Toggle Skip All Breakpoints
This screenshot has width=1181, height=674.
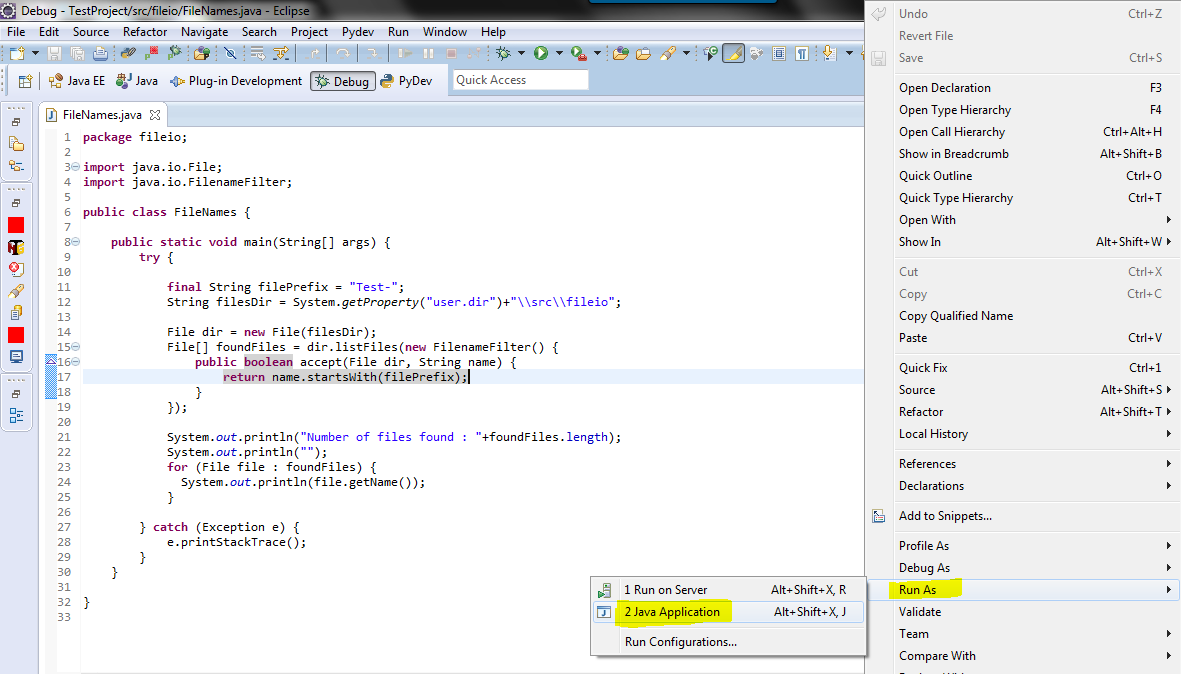231,55
